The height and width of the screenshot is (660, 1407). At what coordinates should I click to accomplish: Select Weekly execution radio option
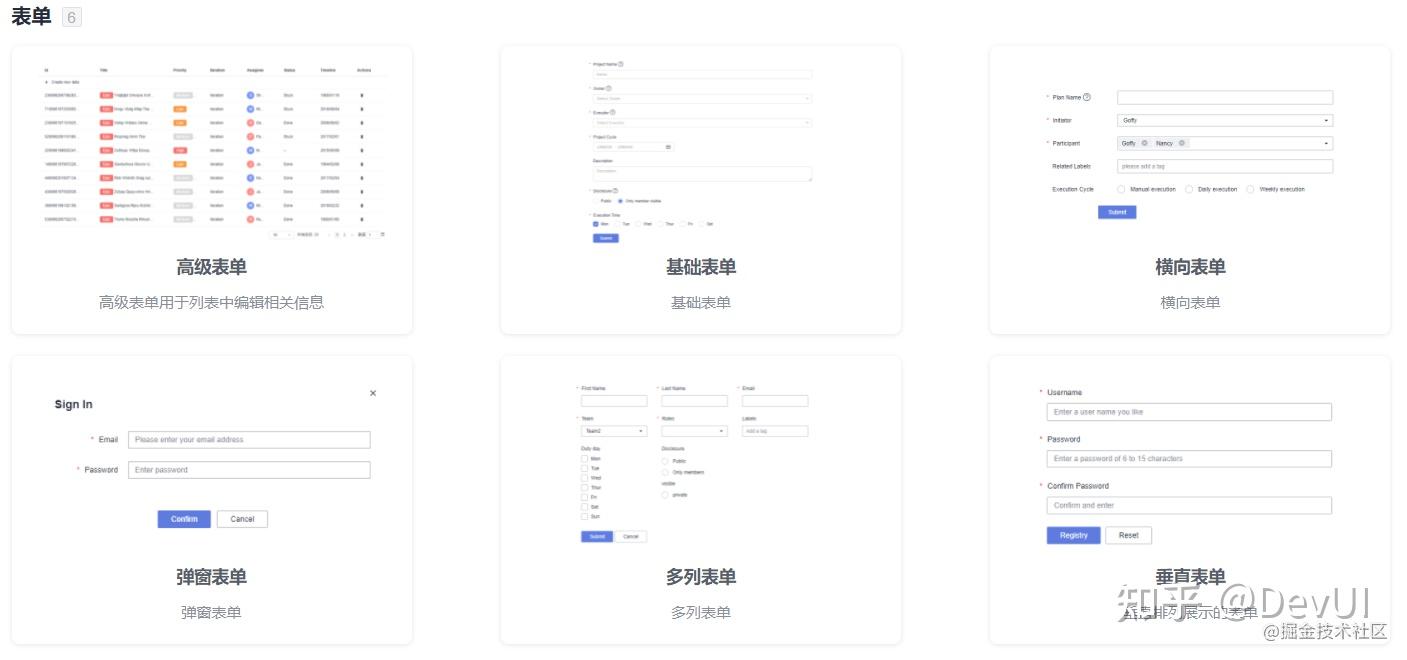click(1250, 189)
